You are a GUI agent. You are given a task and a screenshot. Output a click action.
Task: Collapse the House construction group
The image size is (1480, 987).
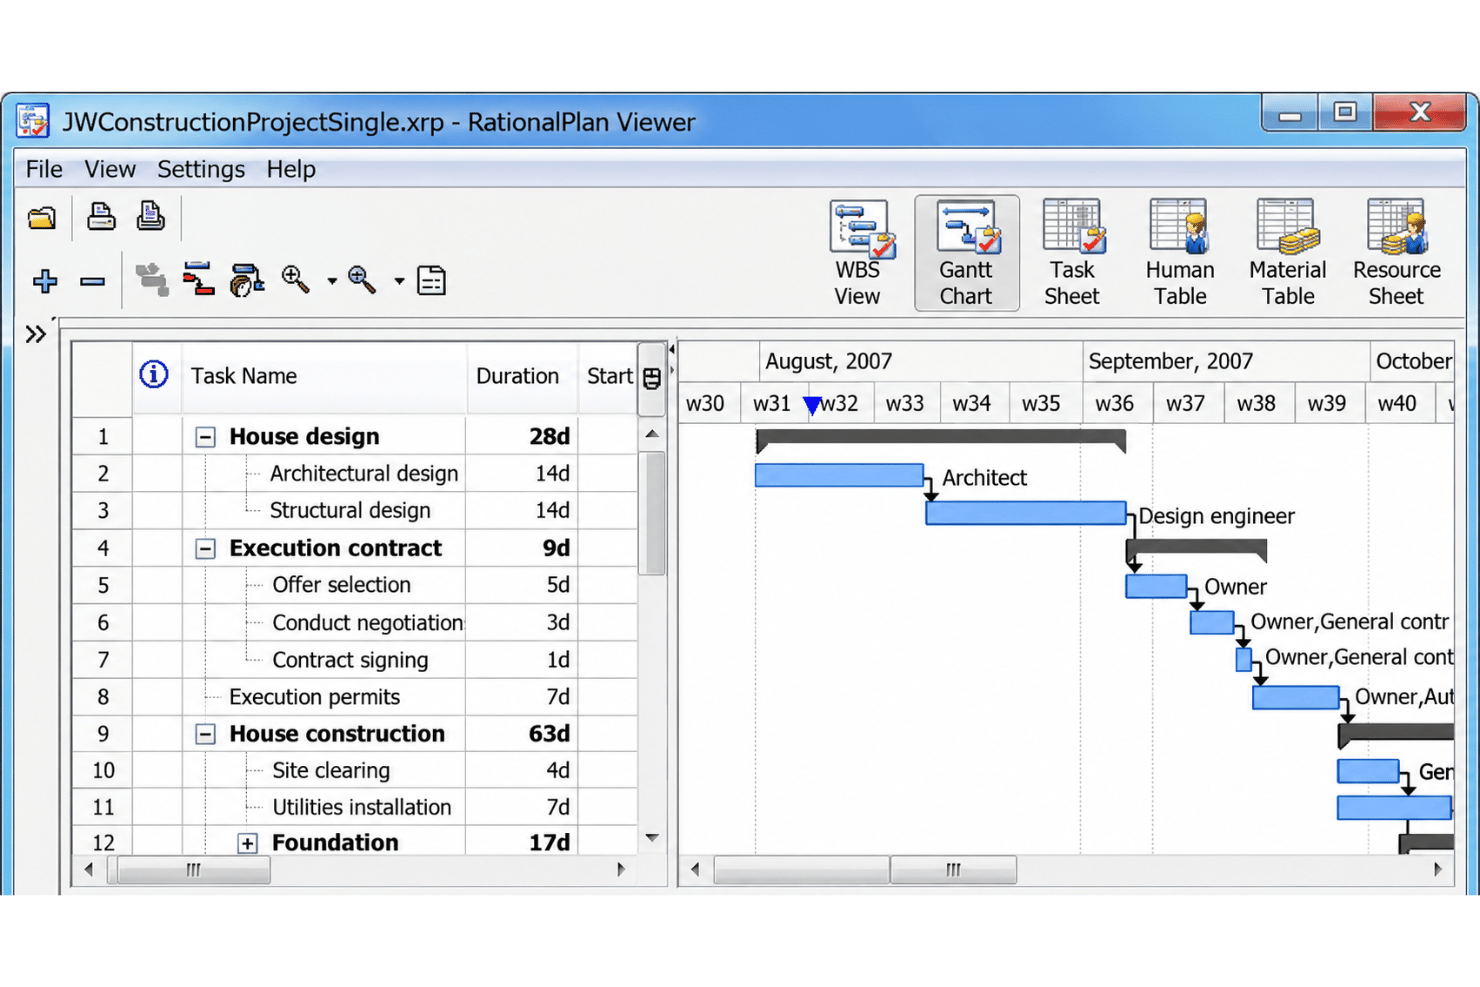tap(205, 734)
